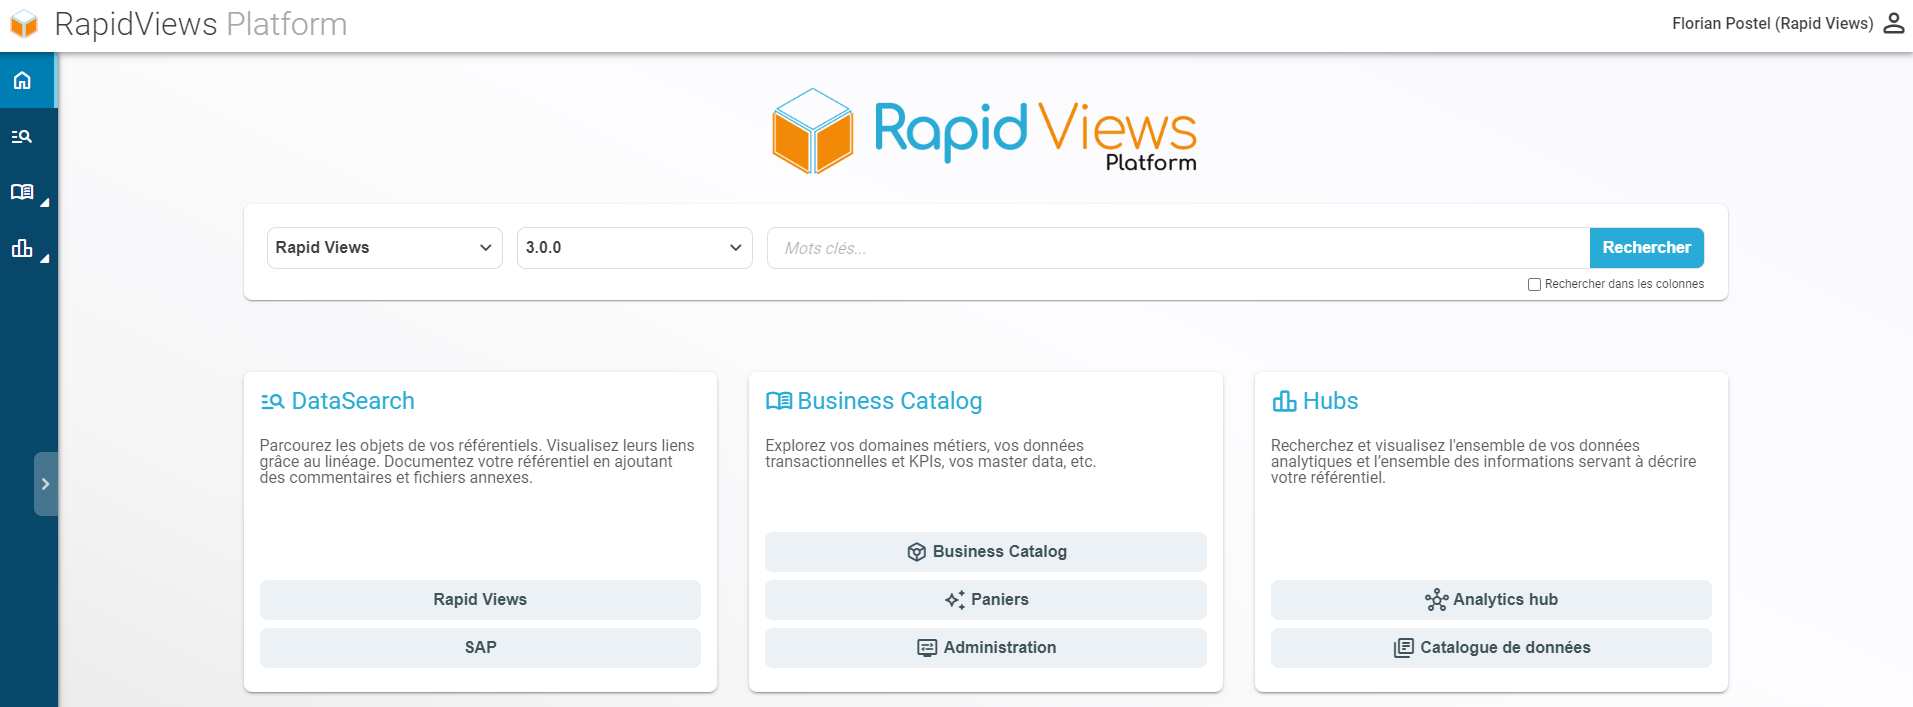This screenshot has width=1913, height=707.
Task: Open the Paniers button
Action: click(x=986, y=600)
